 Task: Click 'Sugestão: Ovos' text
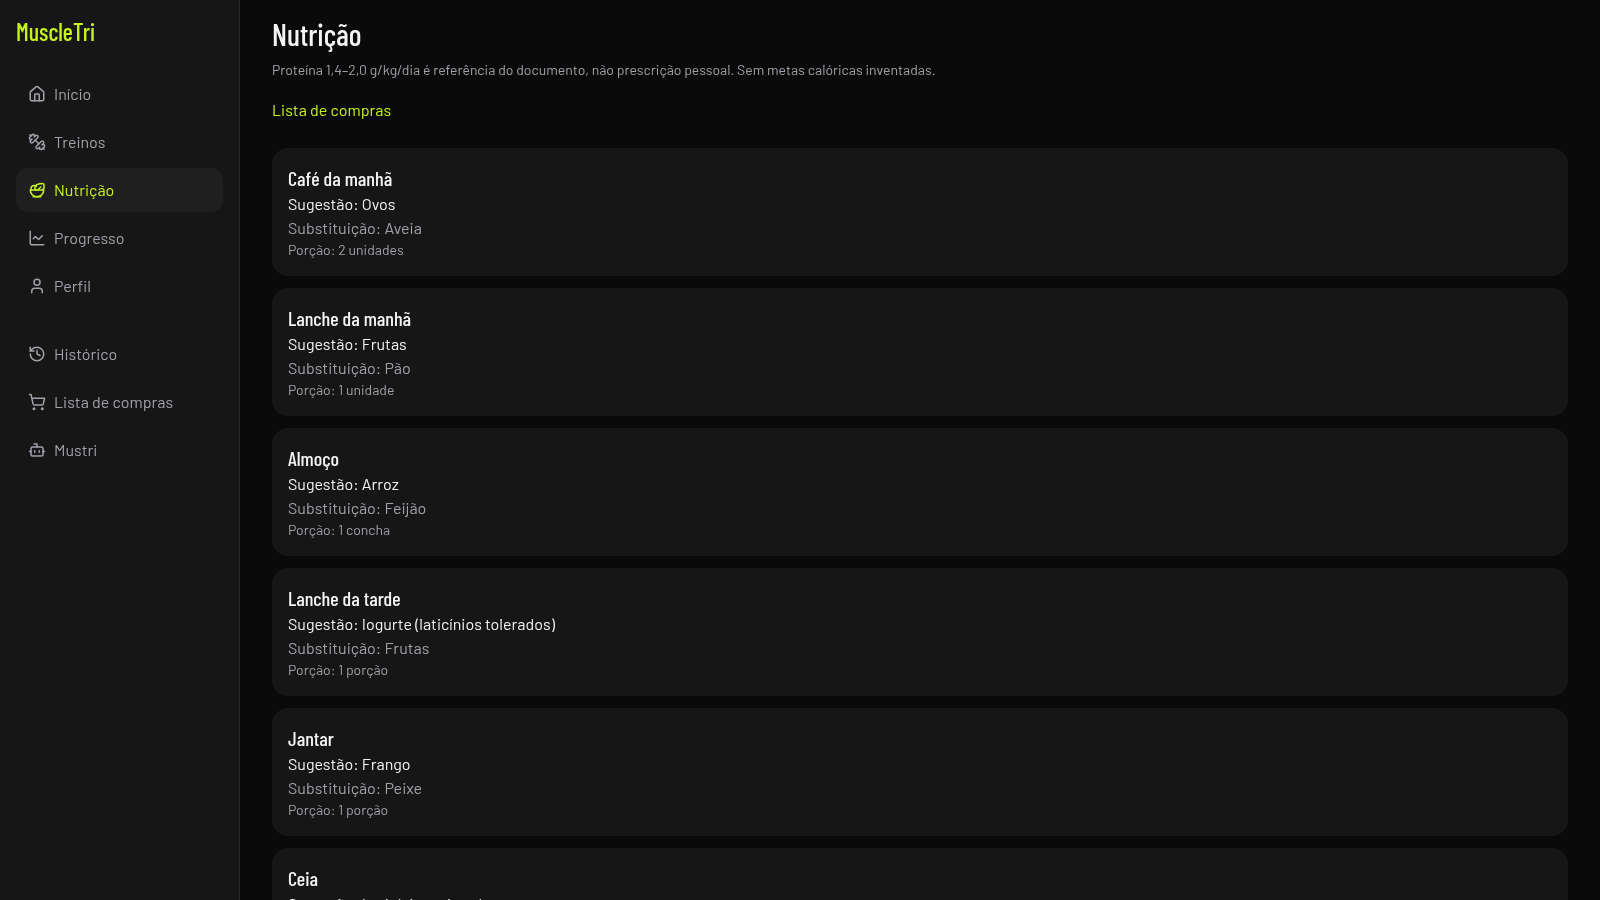click(341, 204)
